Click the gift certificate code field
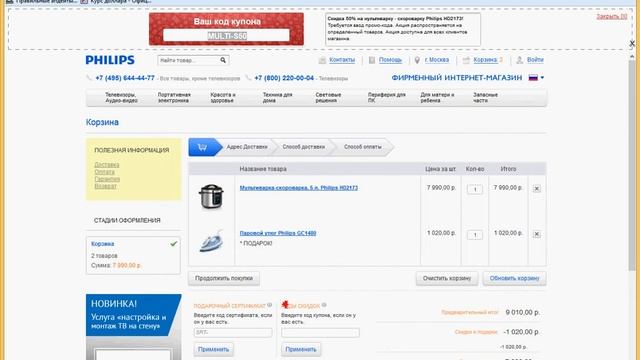The image size is (640, 360). pos(233,333)
